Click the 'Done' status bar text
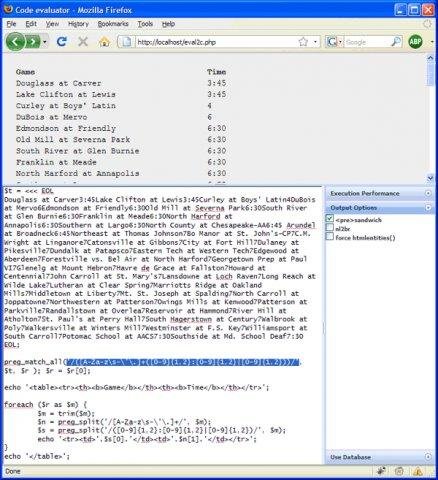438x480 pixels. [x=13, y=471]
